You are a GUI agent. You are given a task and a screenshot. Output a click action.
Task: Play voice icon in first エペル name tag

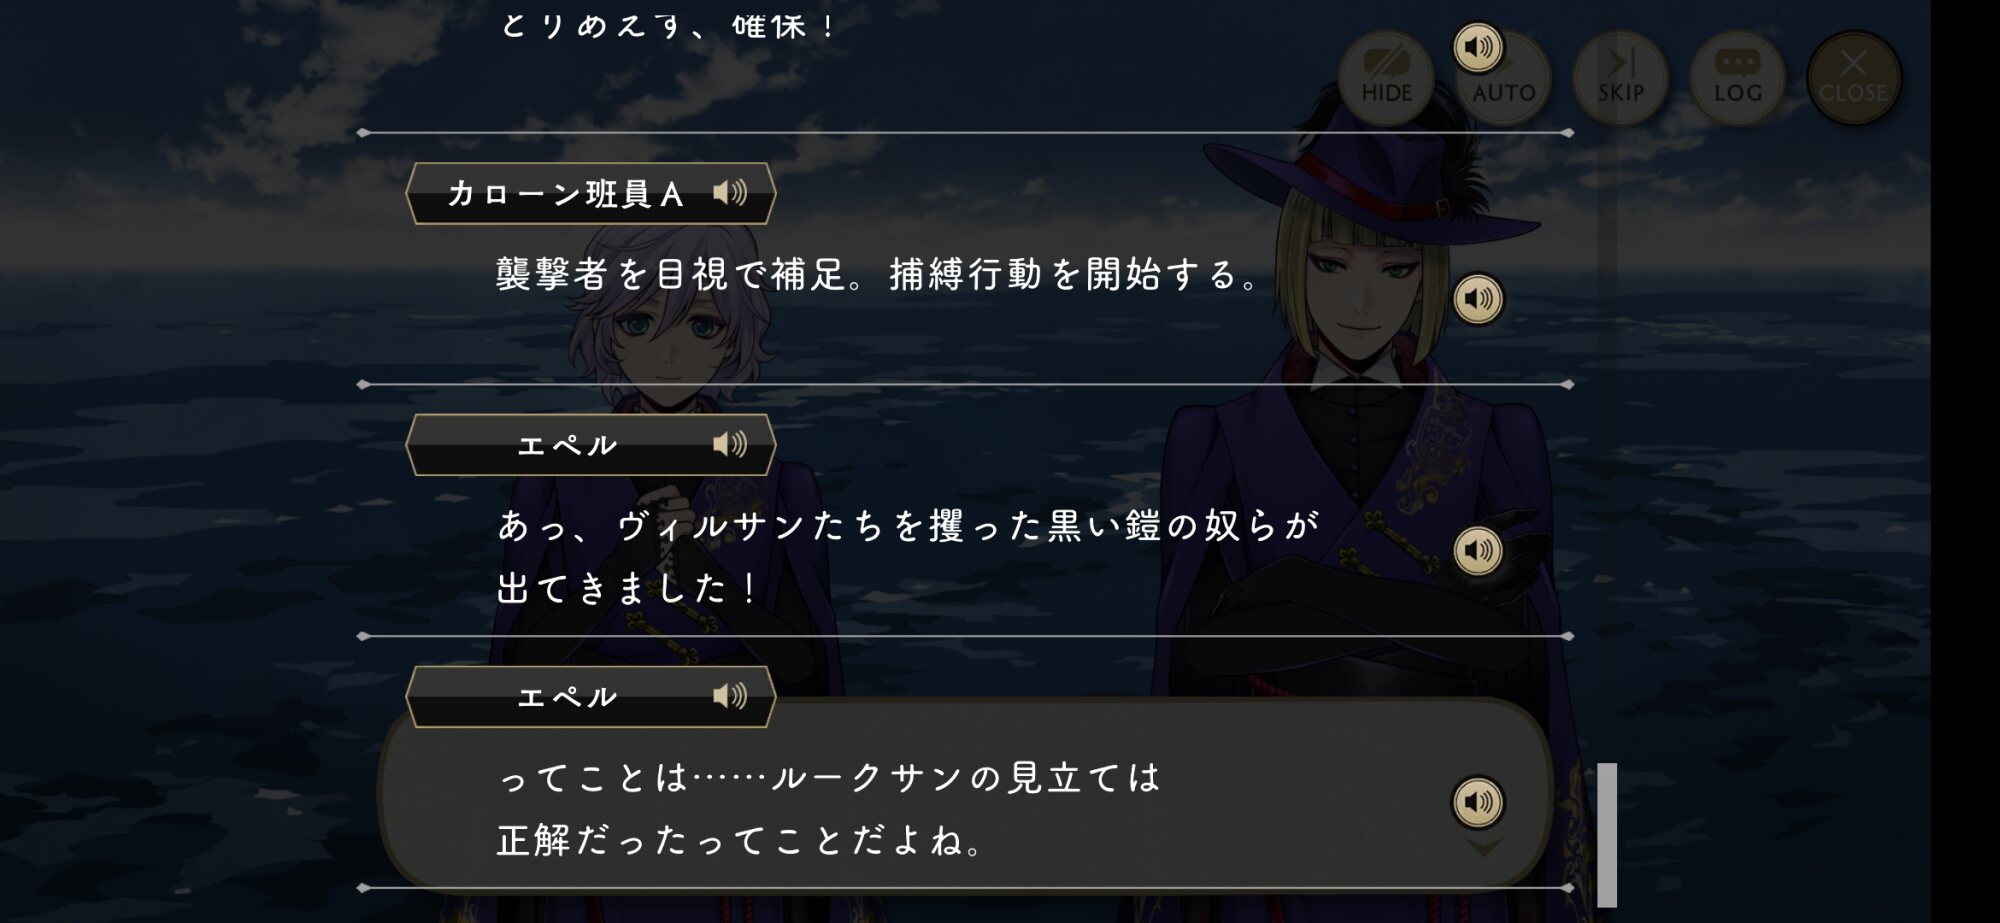pyautogui.click(x=730, y=444)
